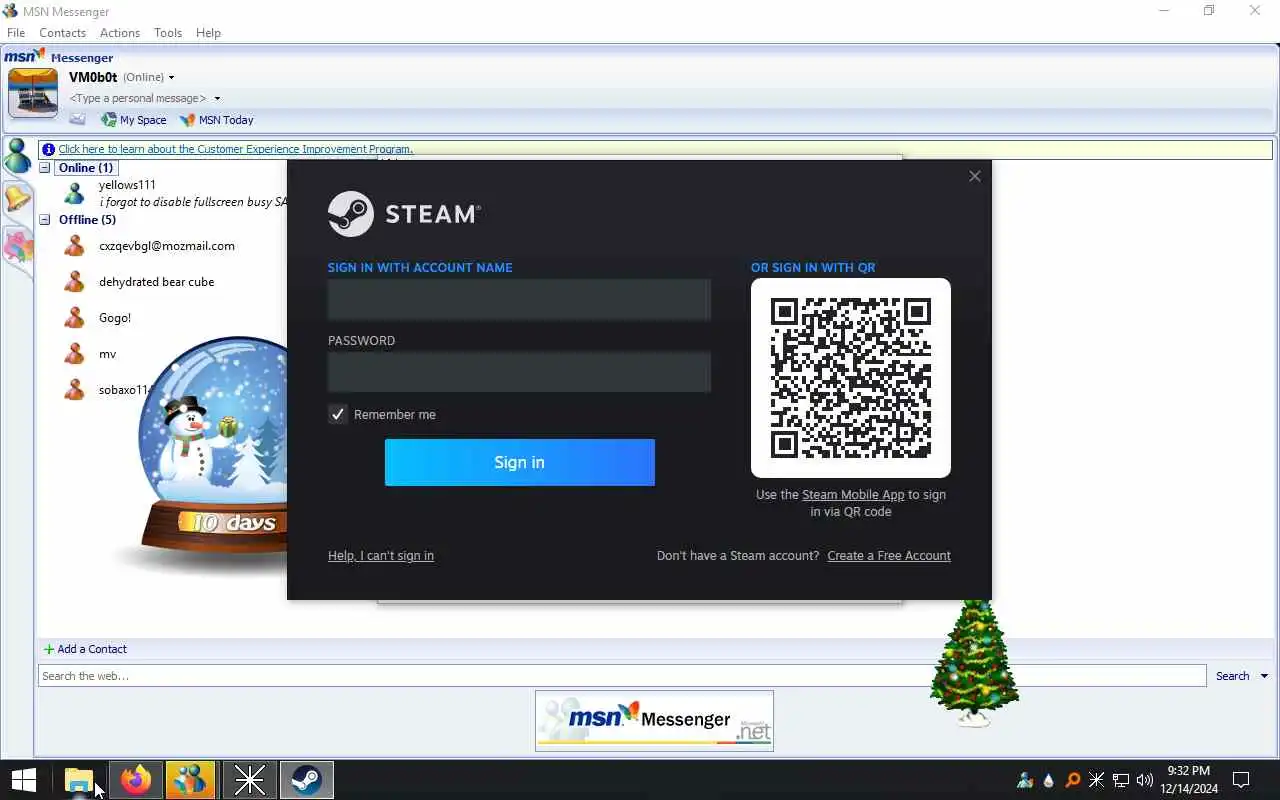The height and width of the screenshot is (800, 1280).
Task: Select contact dehydrated bear cube
Action: pos(157,282)
